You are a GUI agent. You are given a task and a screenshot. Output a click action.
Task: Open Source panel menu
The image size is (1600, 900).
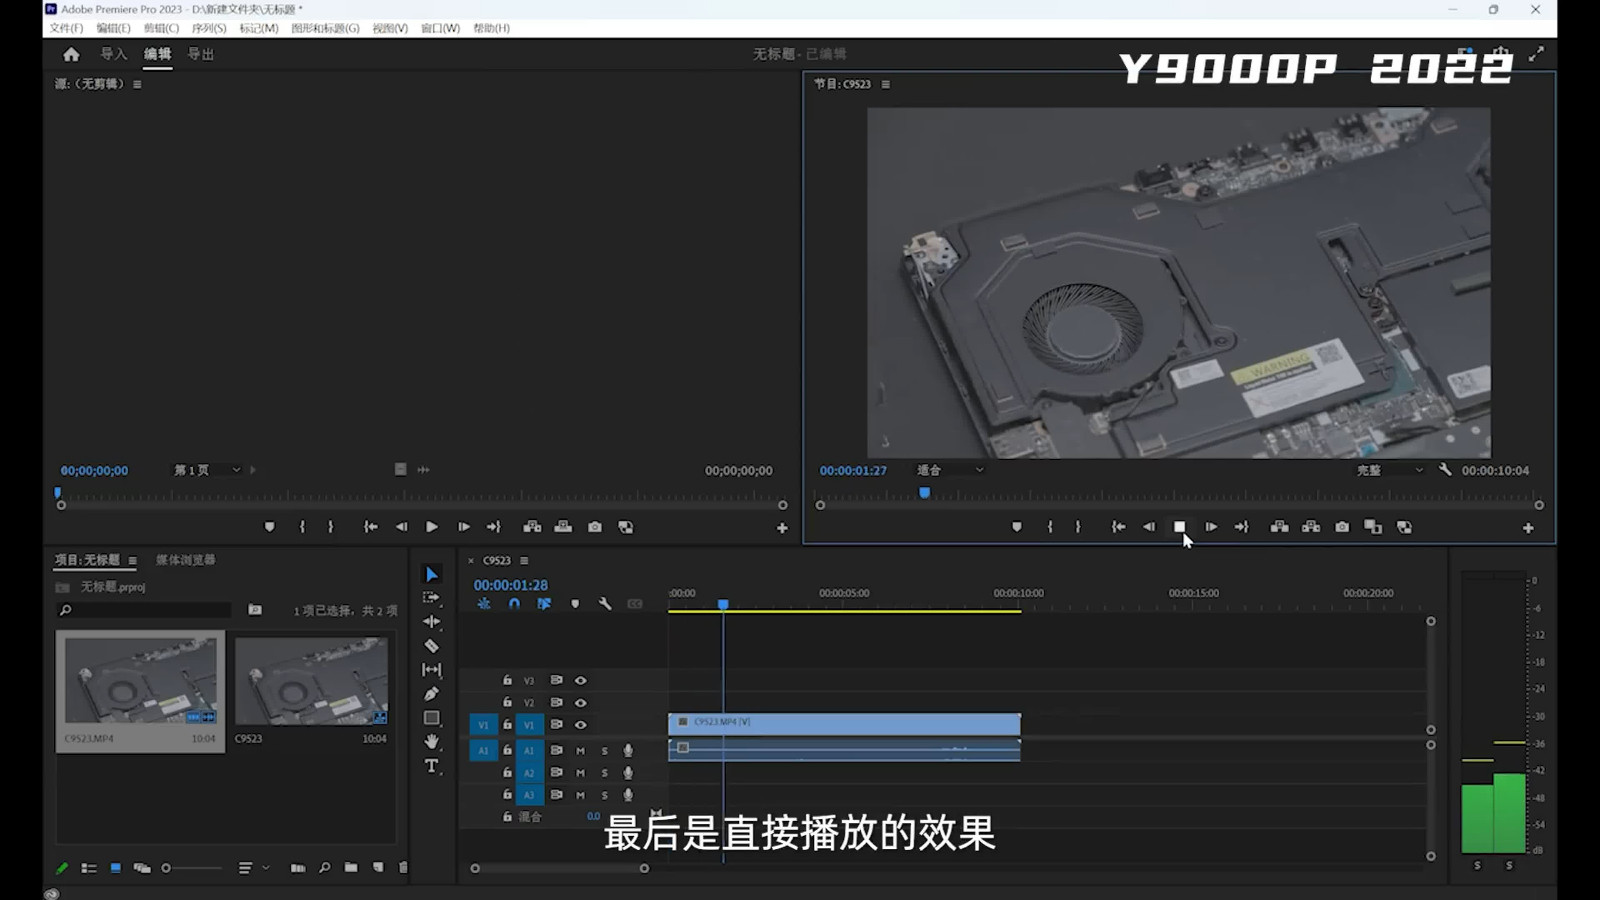click(137, 84)
